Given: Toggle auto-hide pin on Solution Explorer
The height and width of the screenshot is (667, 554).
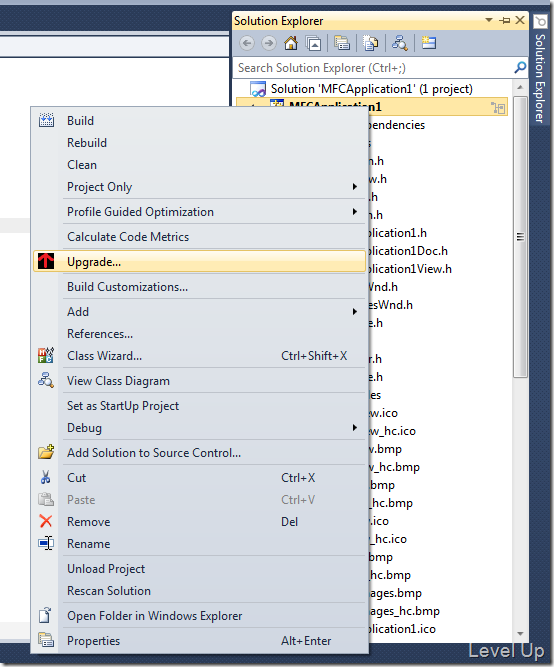Looking at the screenshot, I should [505, 20].
